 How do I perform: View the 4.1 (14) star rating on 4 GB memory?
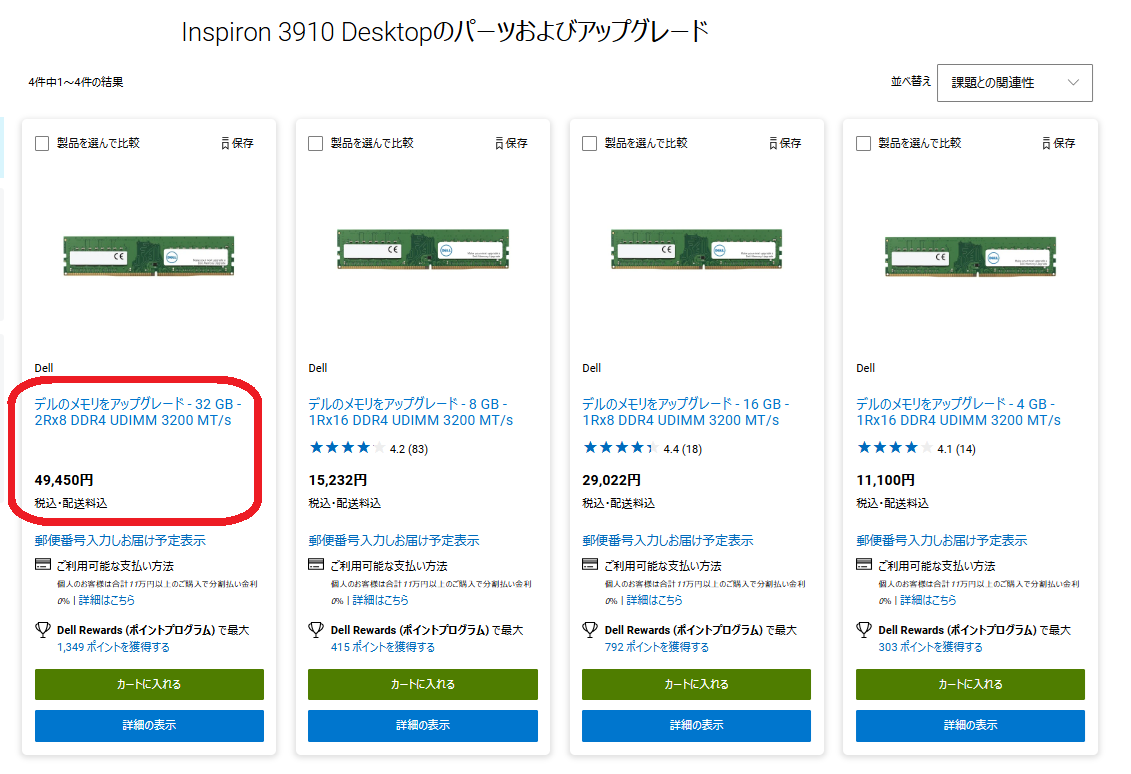(x=916, y=448)
